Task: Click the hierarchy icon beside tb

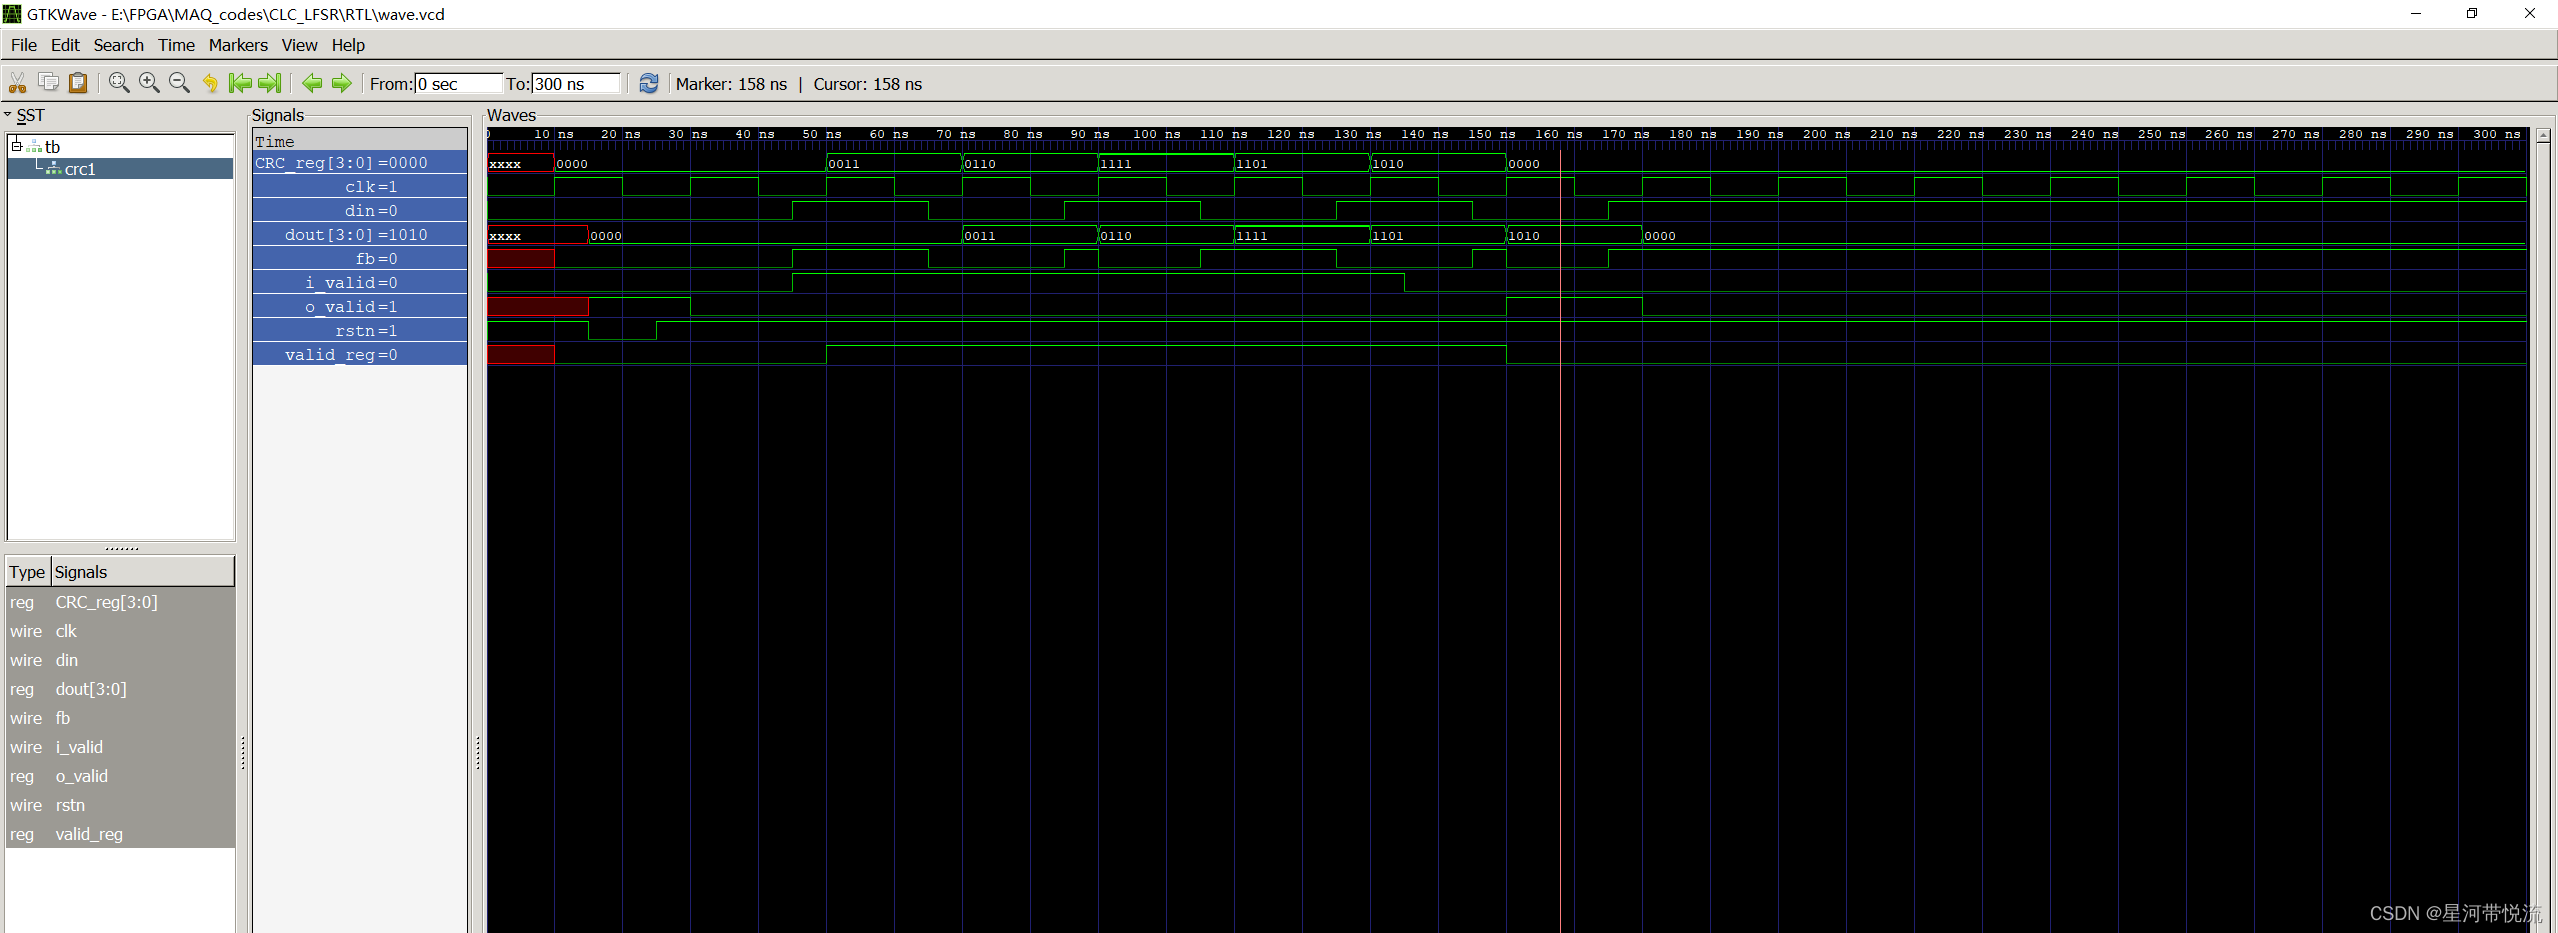Action: pos(35,147)
